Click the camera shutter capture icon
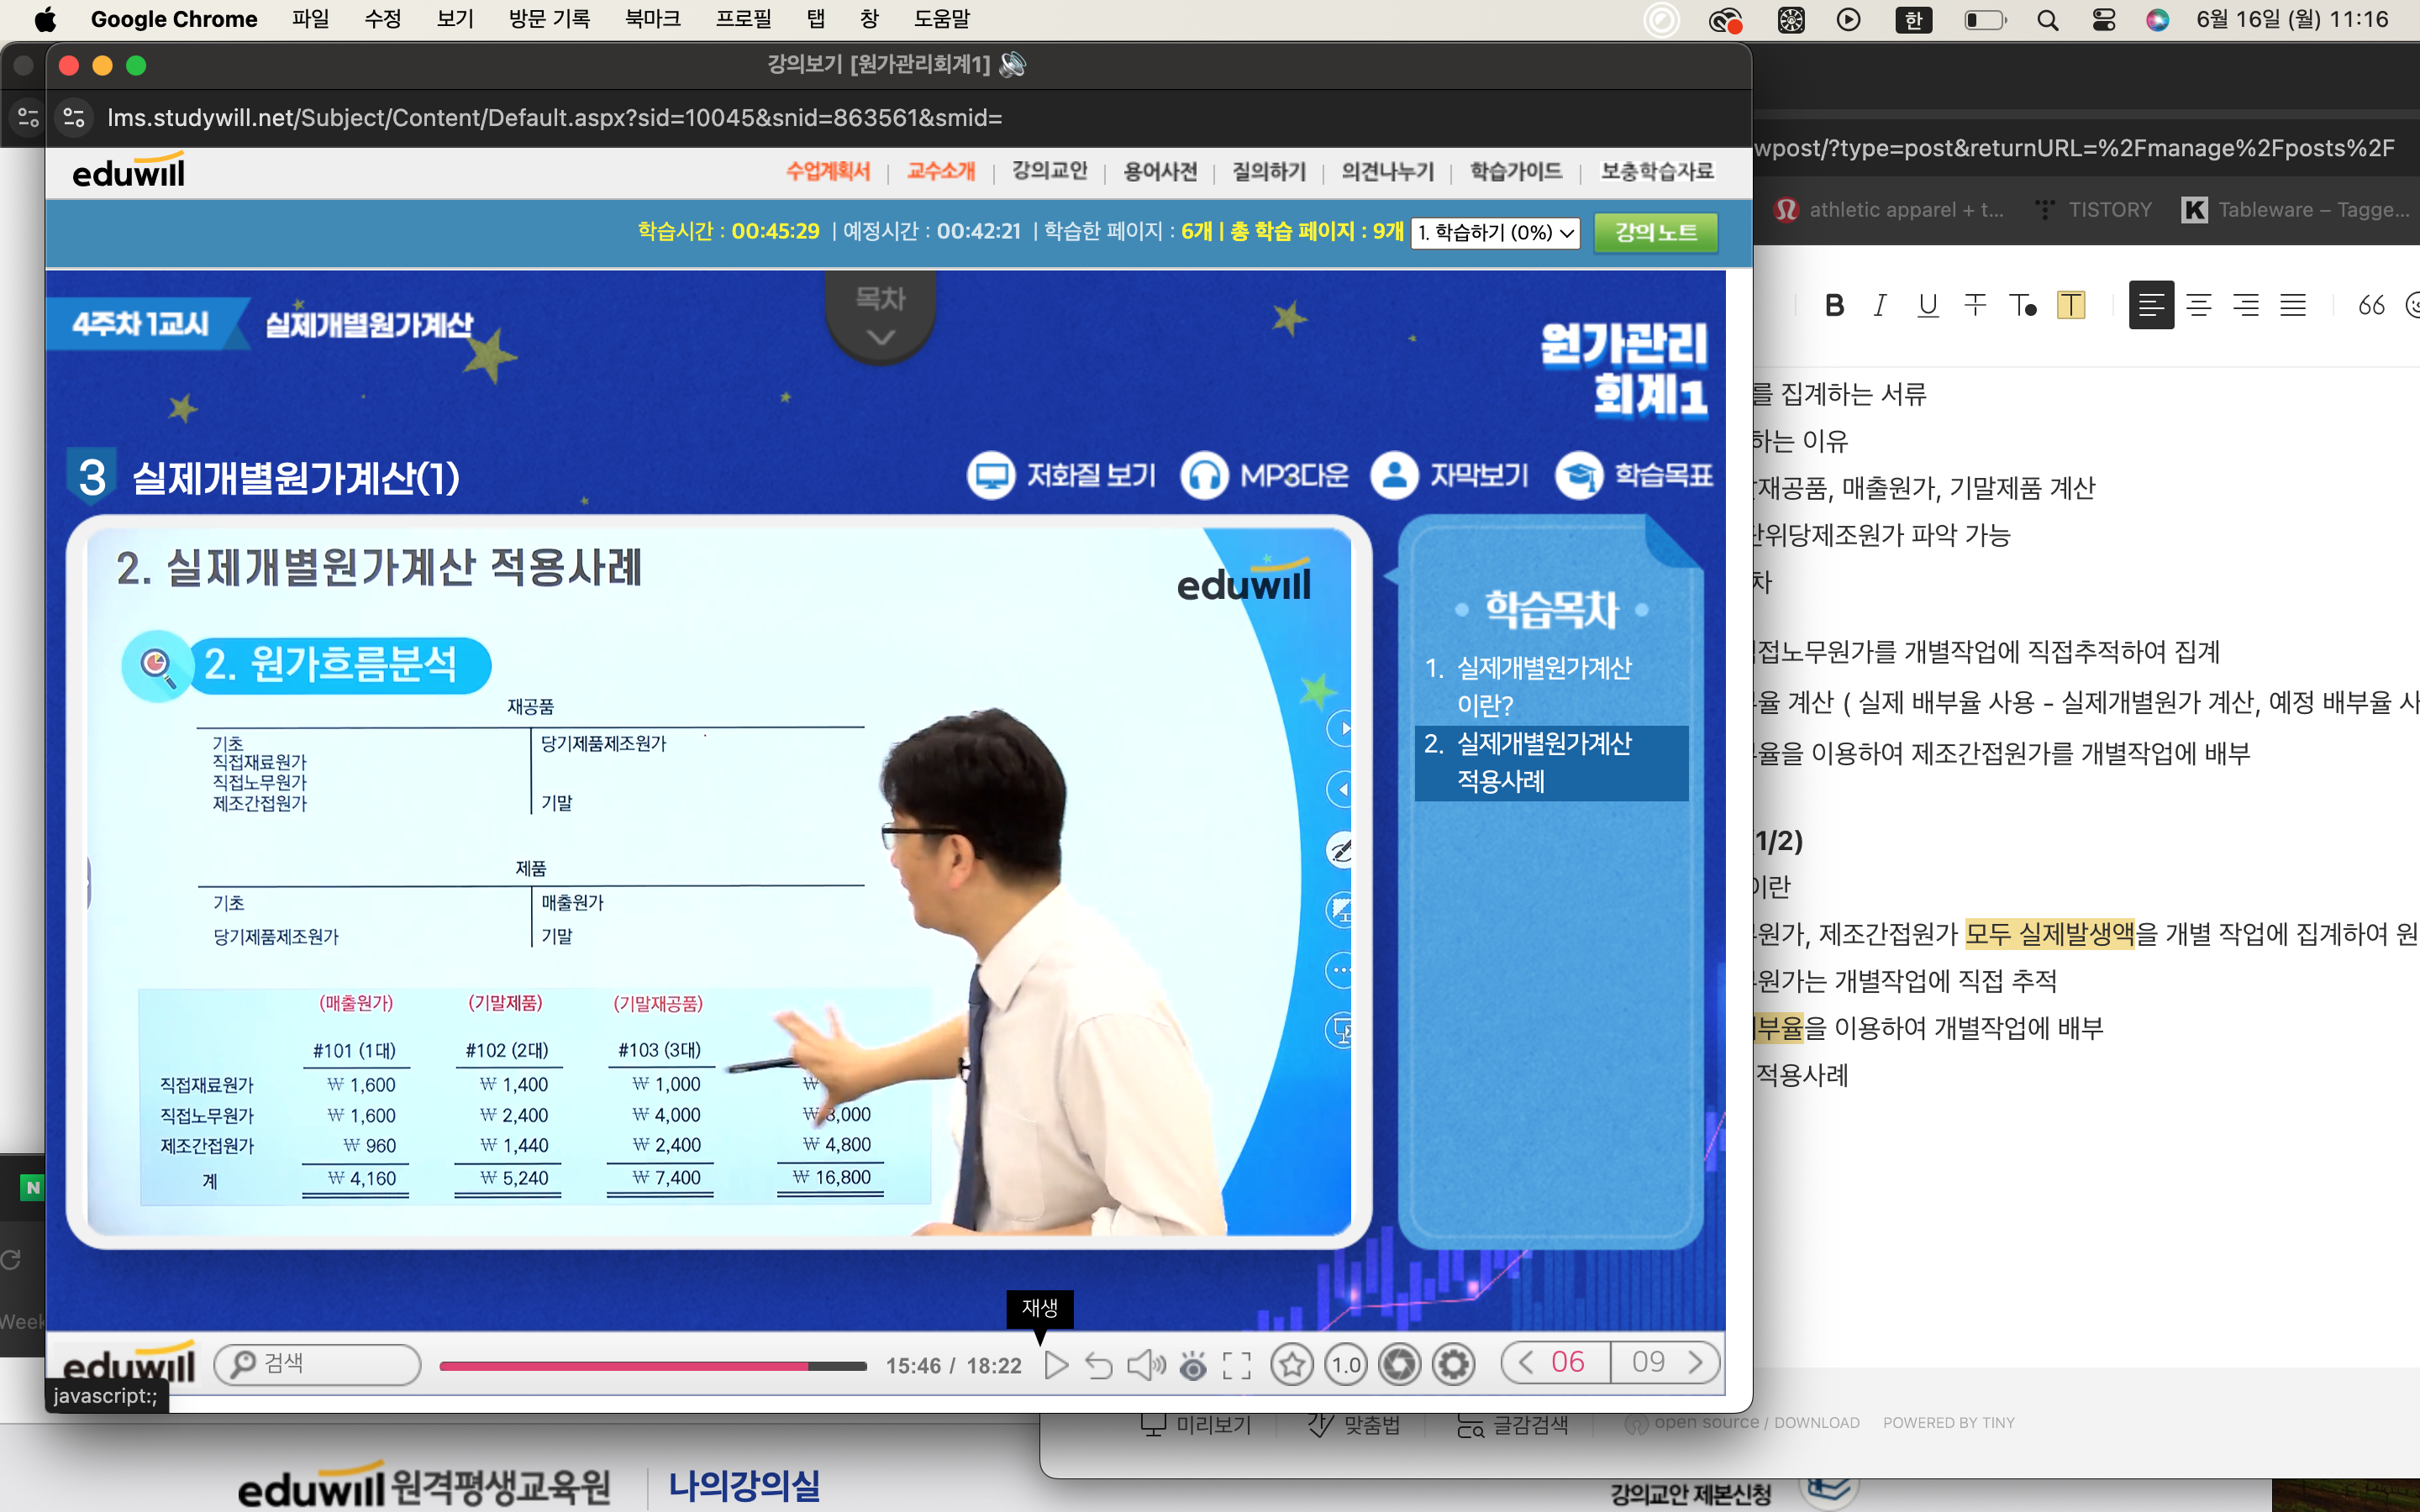Image resolution: width=2420 pixels, height=1512 pixels. point(1400,1364)
